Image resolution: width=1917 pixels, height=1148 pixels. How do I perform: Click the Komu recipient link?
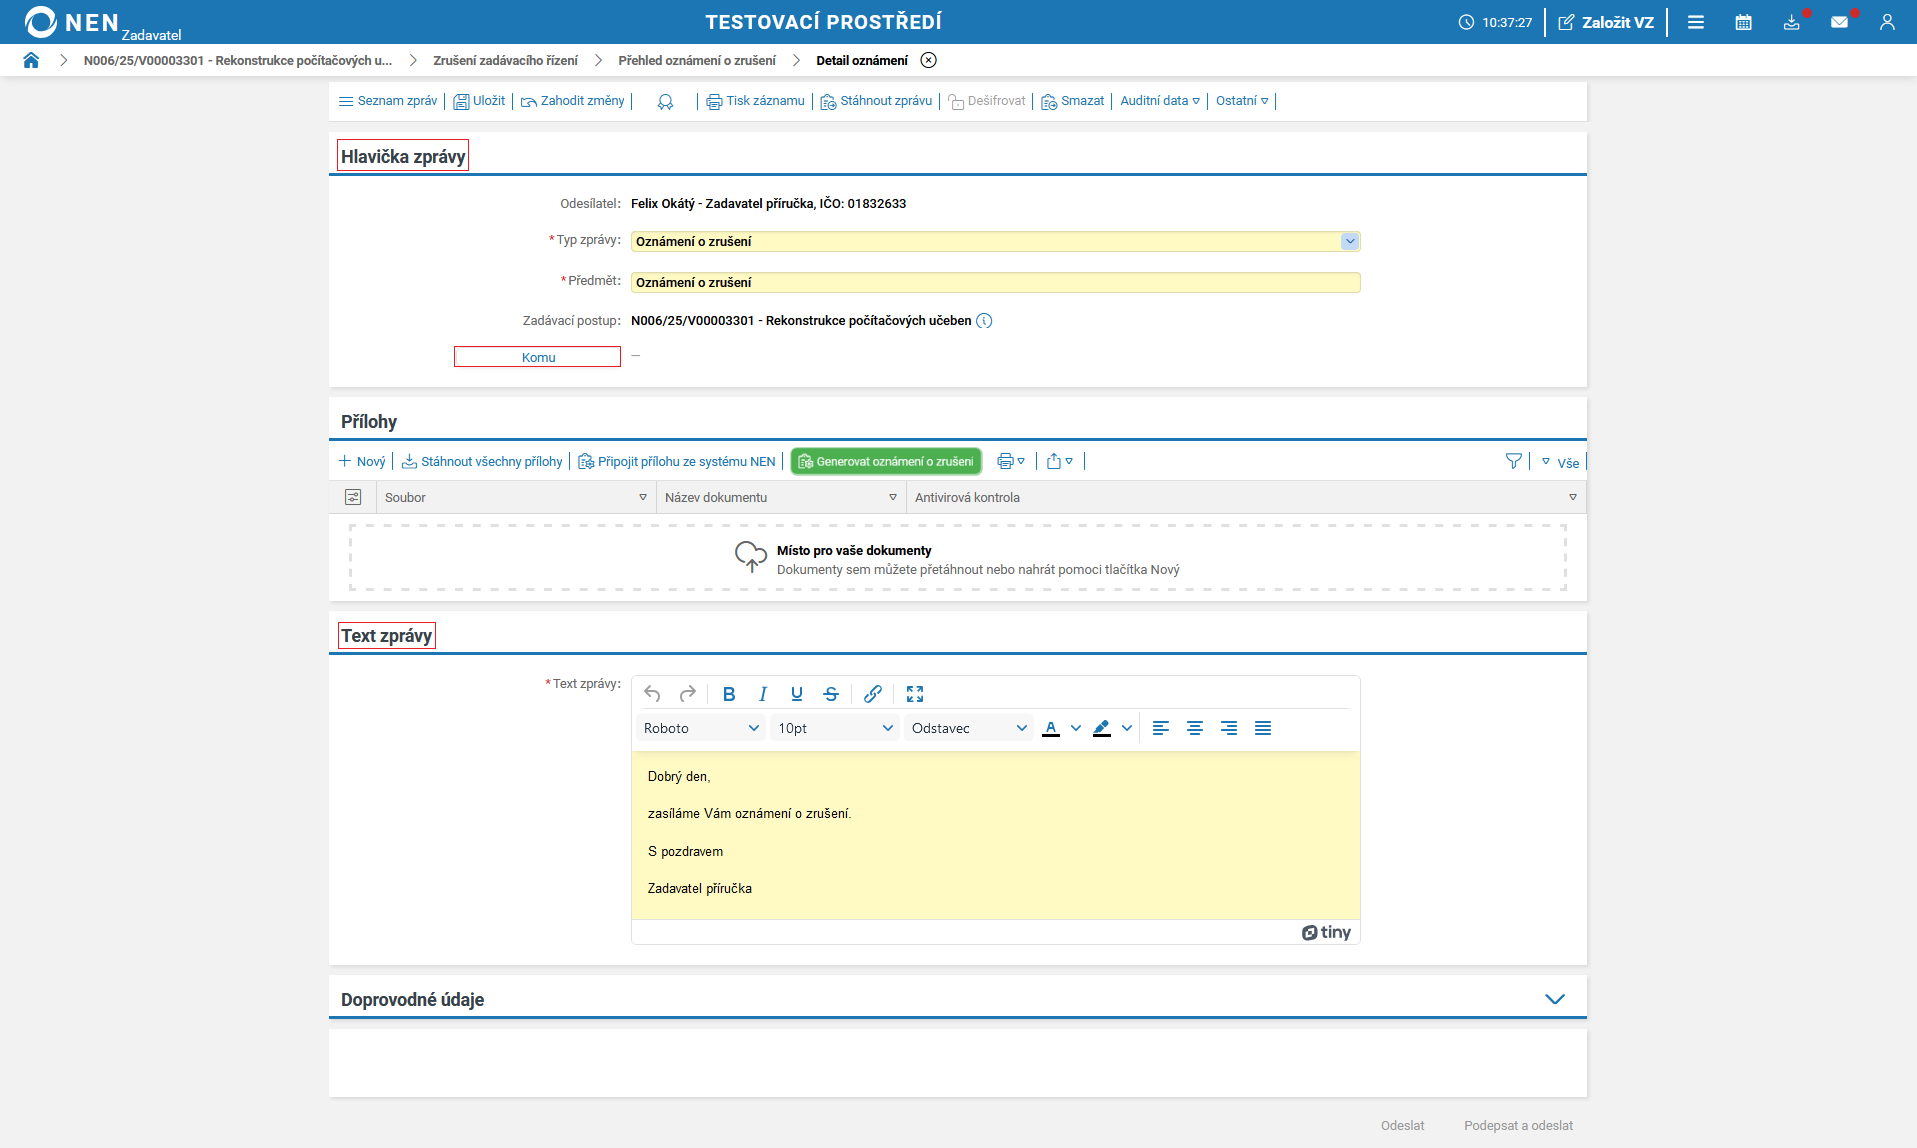[538, 357]
